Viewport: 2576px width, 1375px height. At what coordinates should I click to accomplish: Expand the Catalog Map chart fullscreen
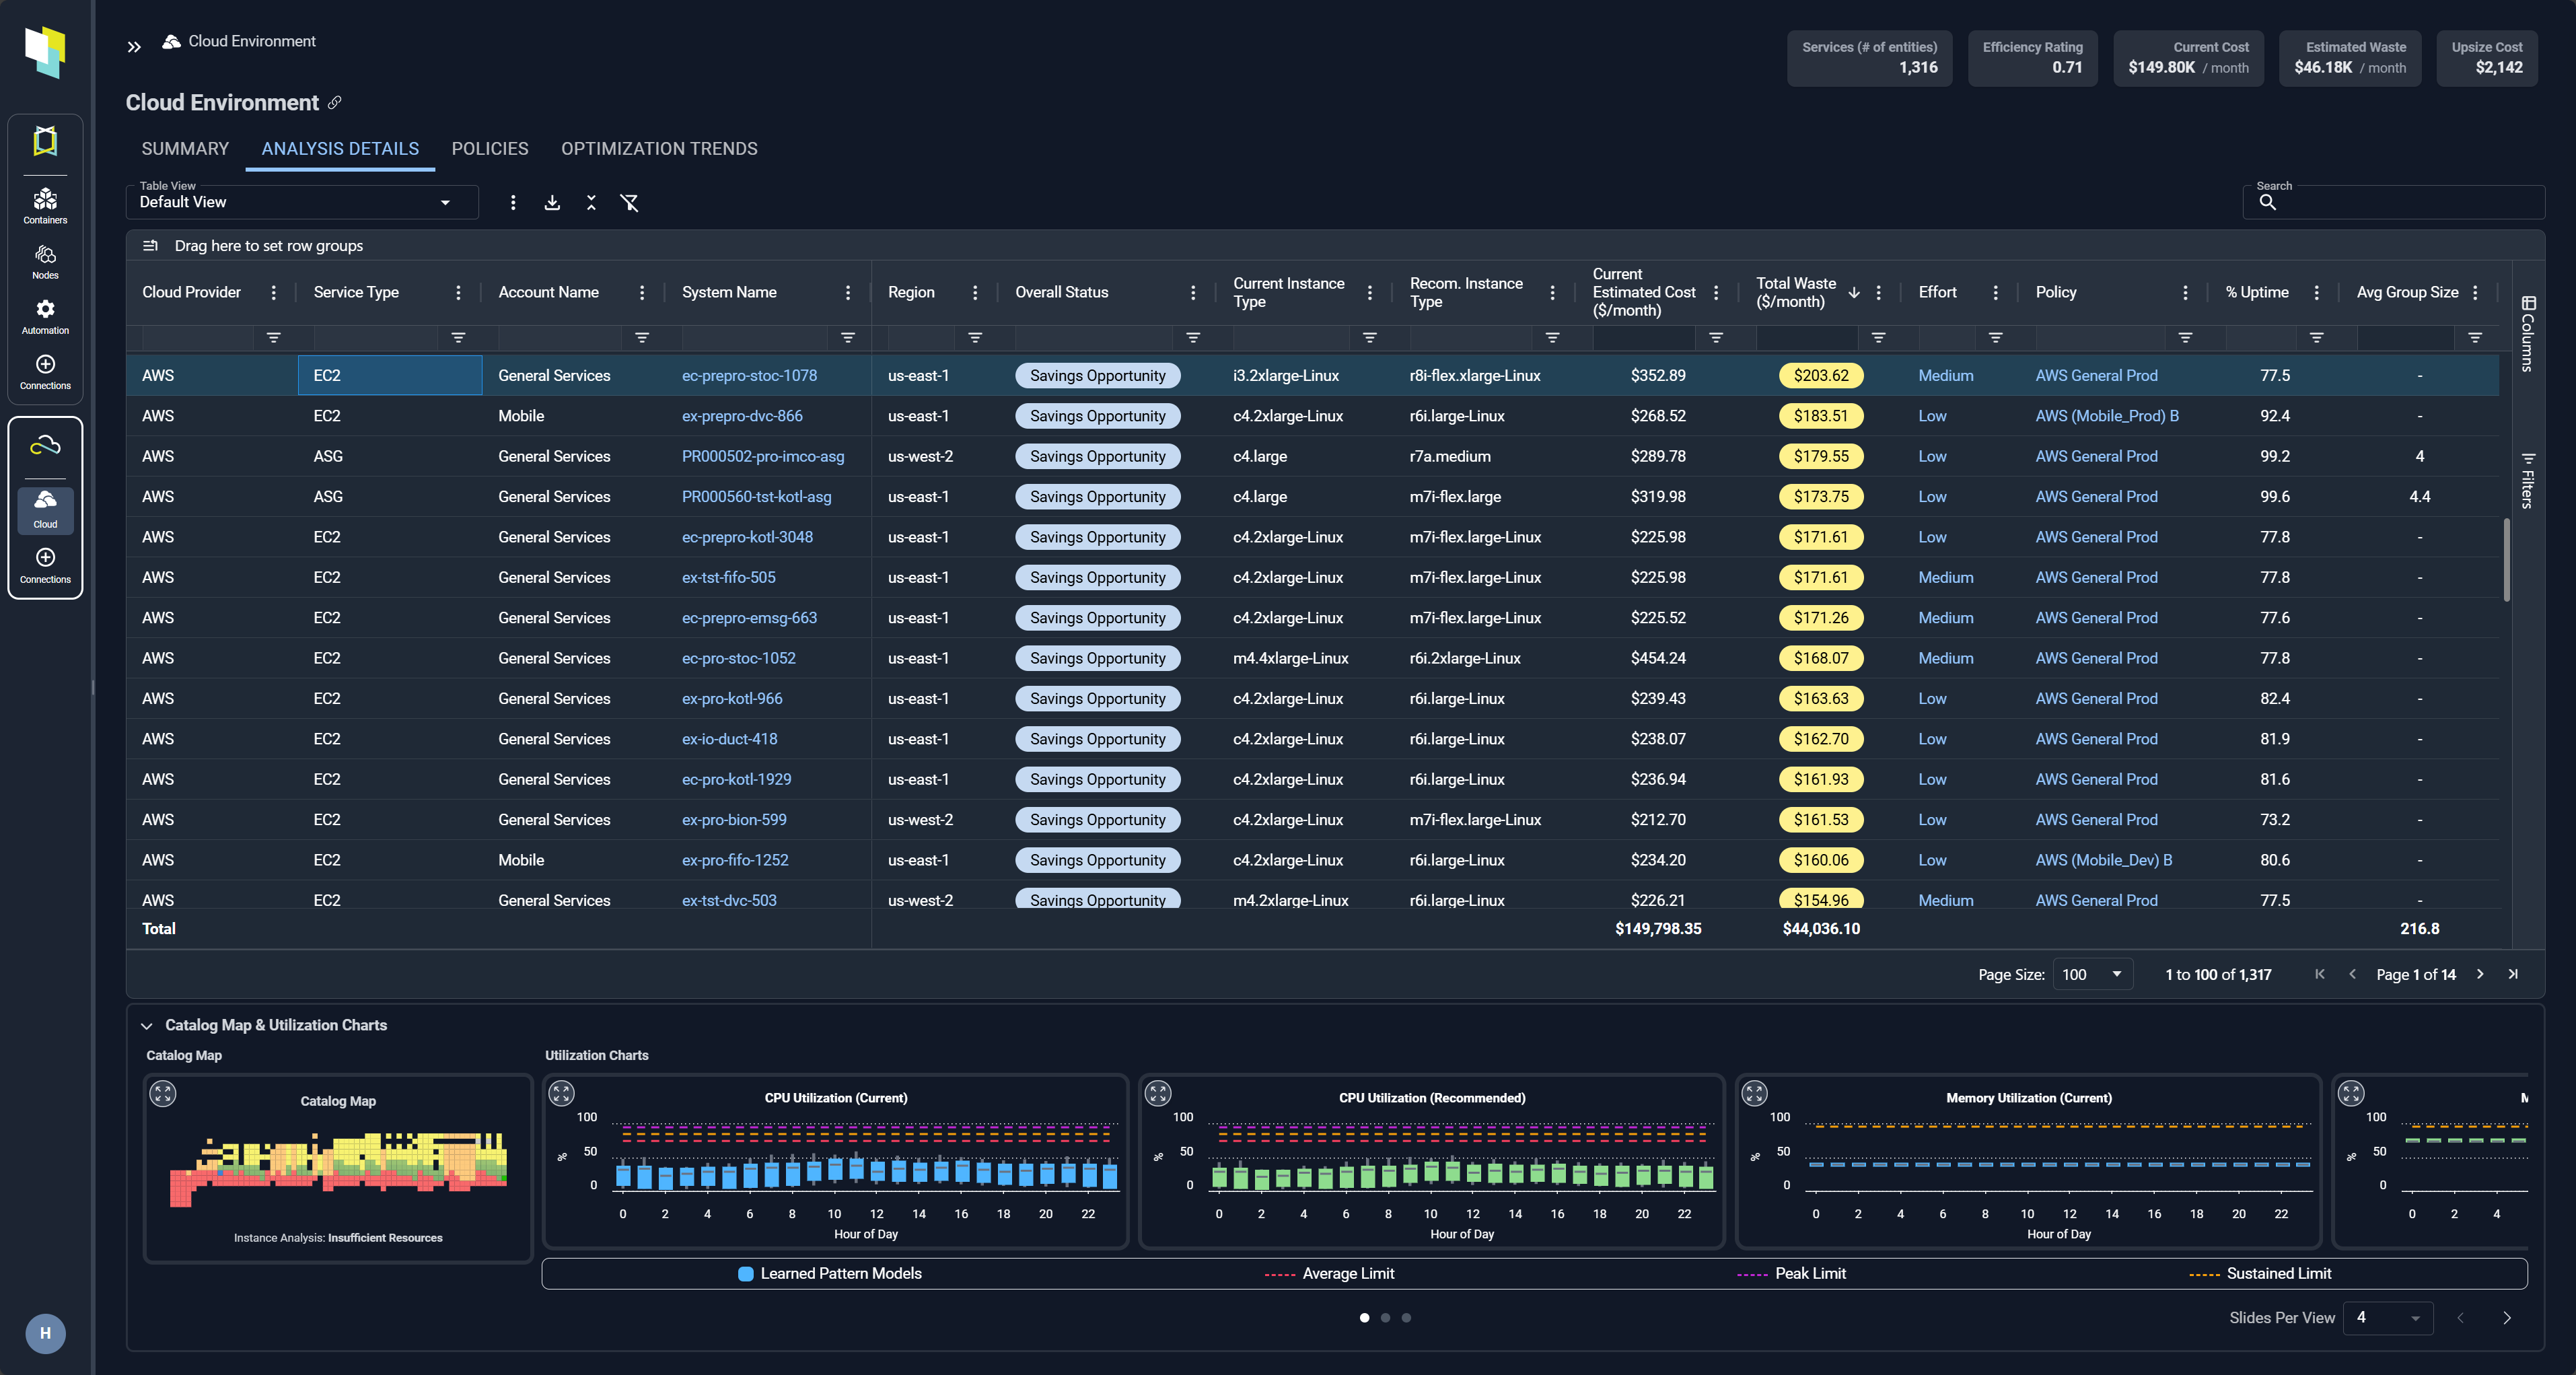click(x=163, y=1093)
